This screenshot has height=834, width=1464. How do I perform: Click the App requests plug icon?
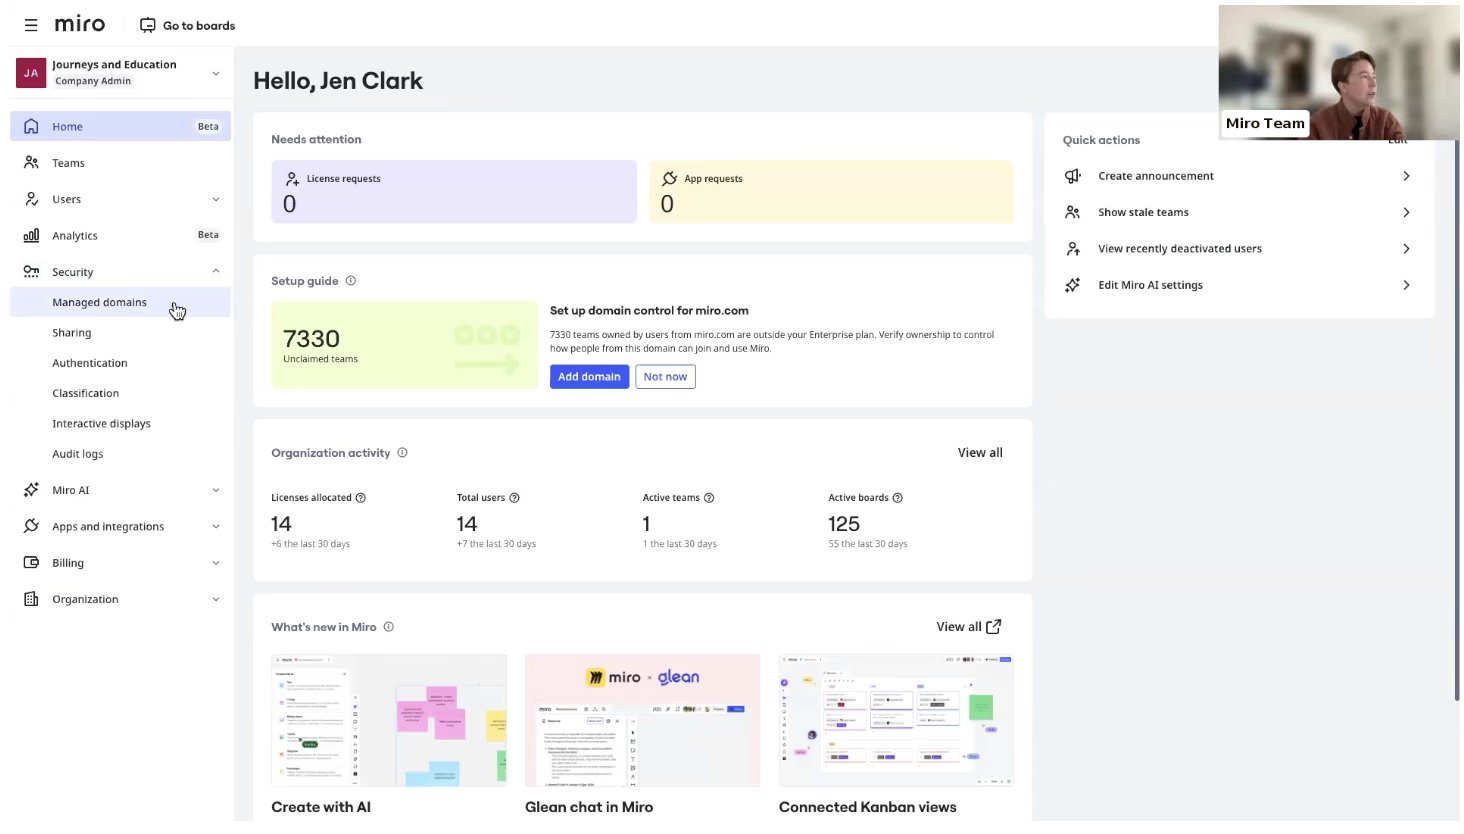point(669,178)
